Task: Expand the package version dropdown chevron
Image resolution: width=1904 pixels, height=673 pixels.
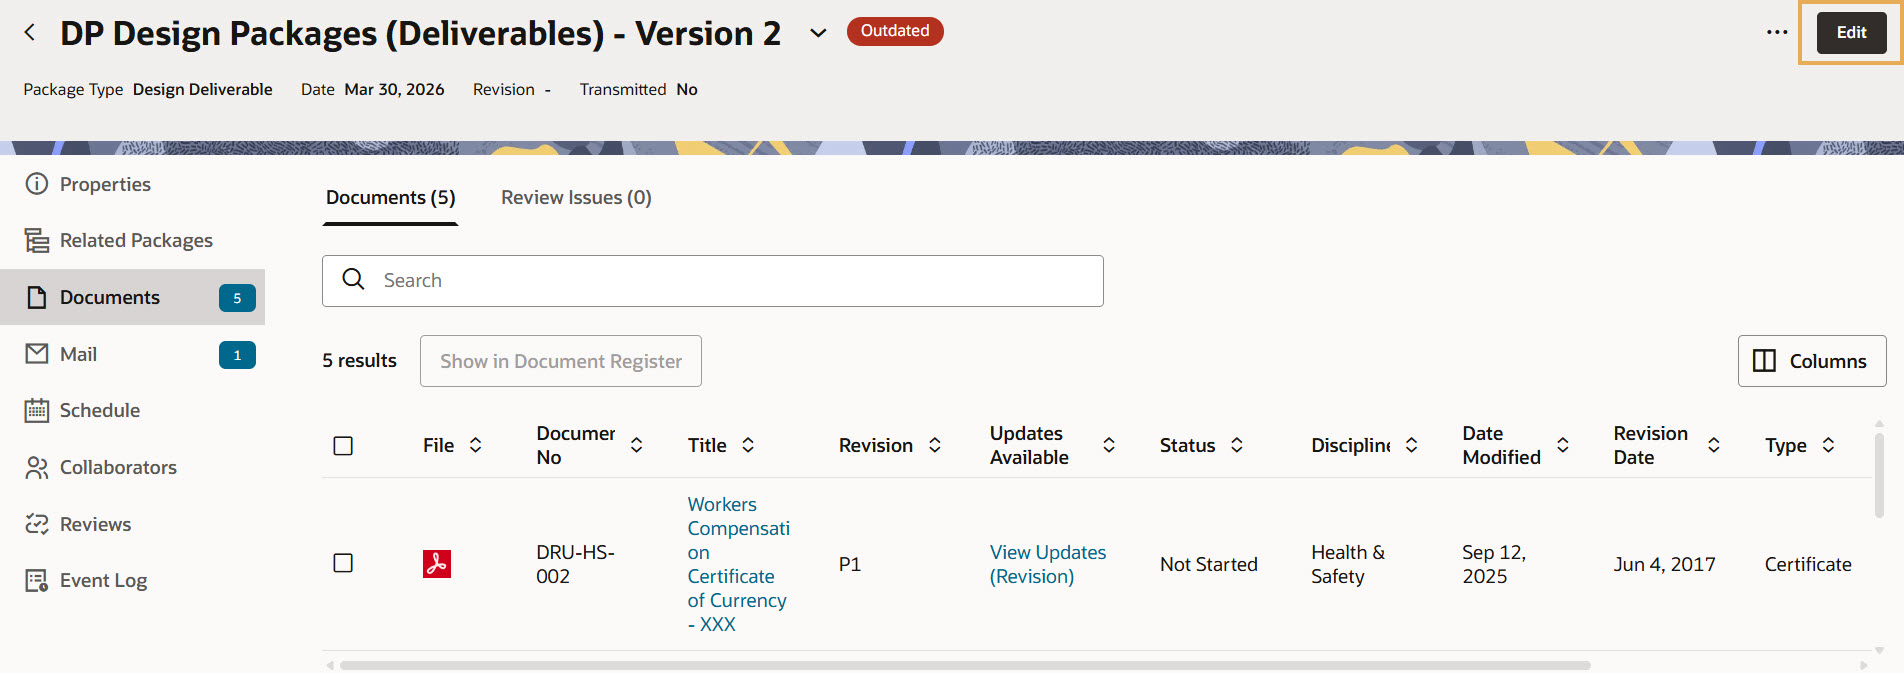Action: point(818,33)
